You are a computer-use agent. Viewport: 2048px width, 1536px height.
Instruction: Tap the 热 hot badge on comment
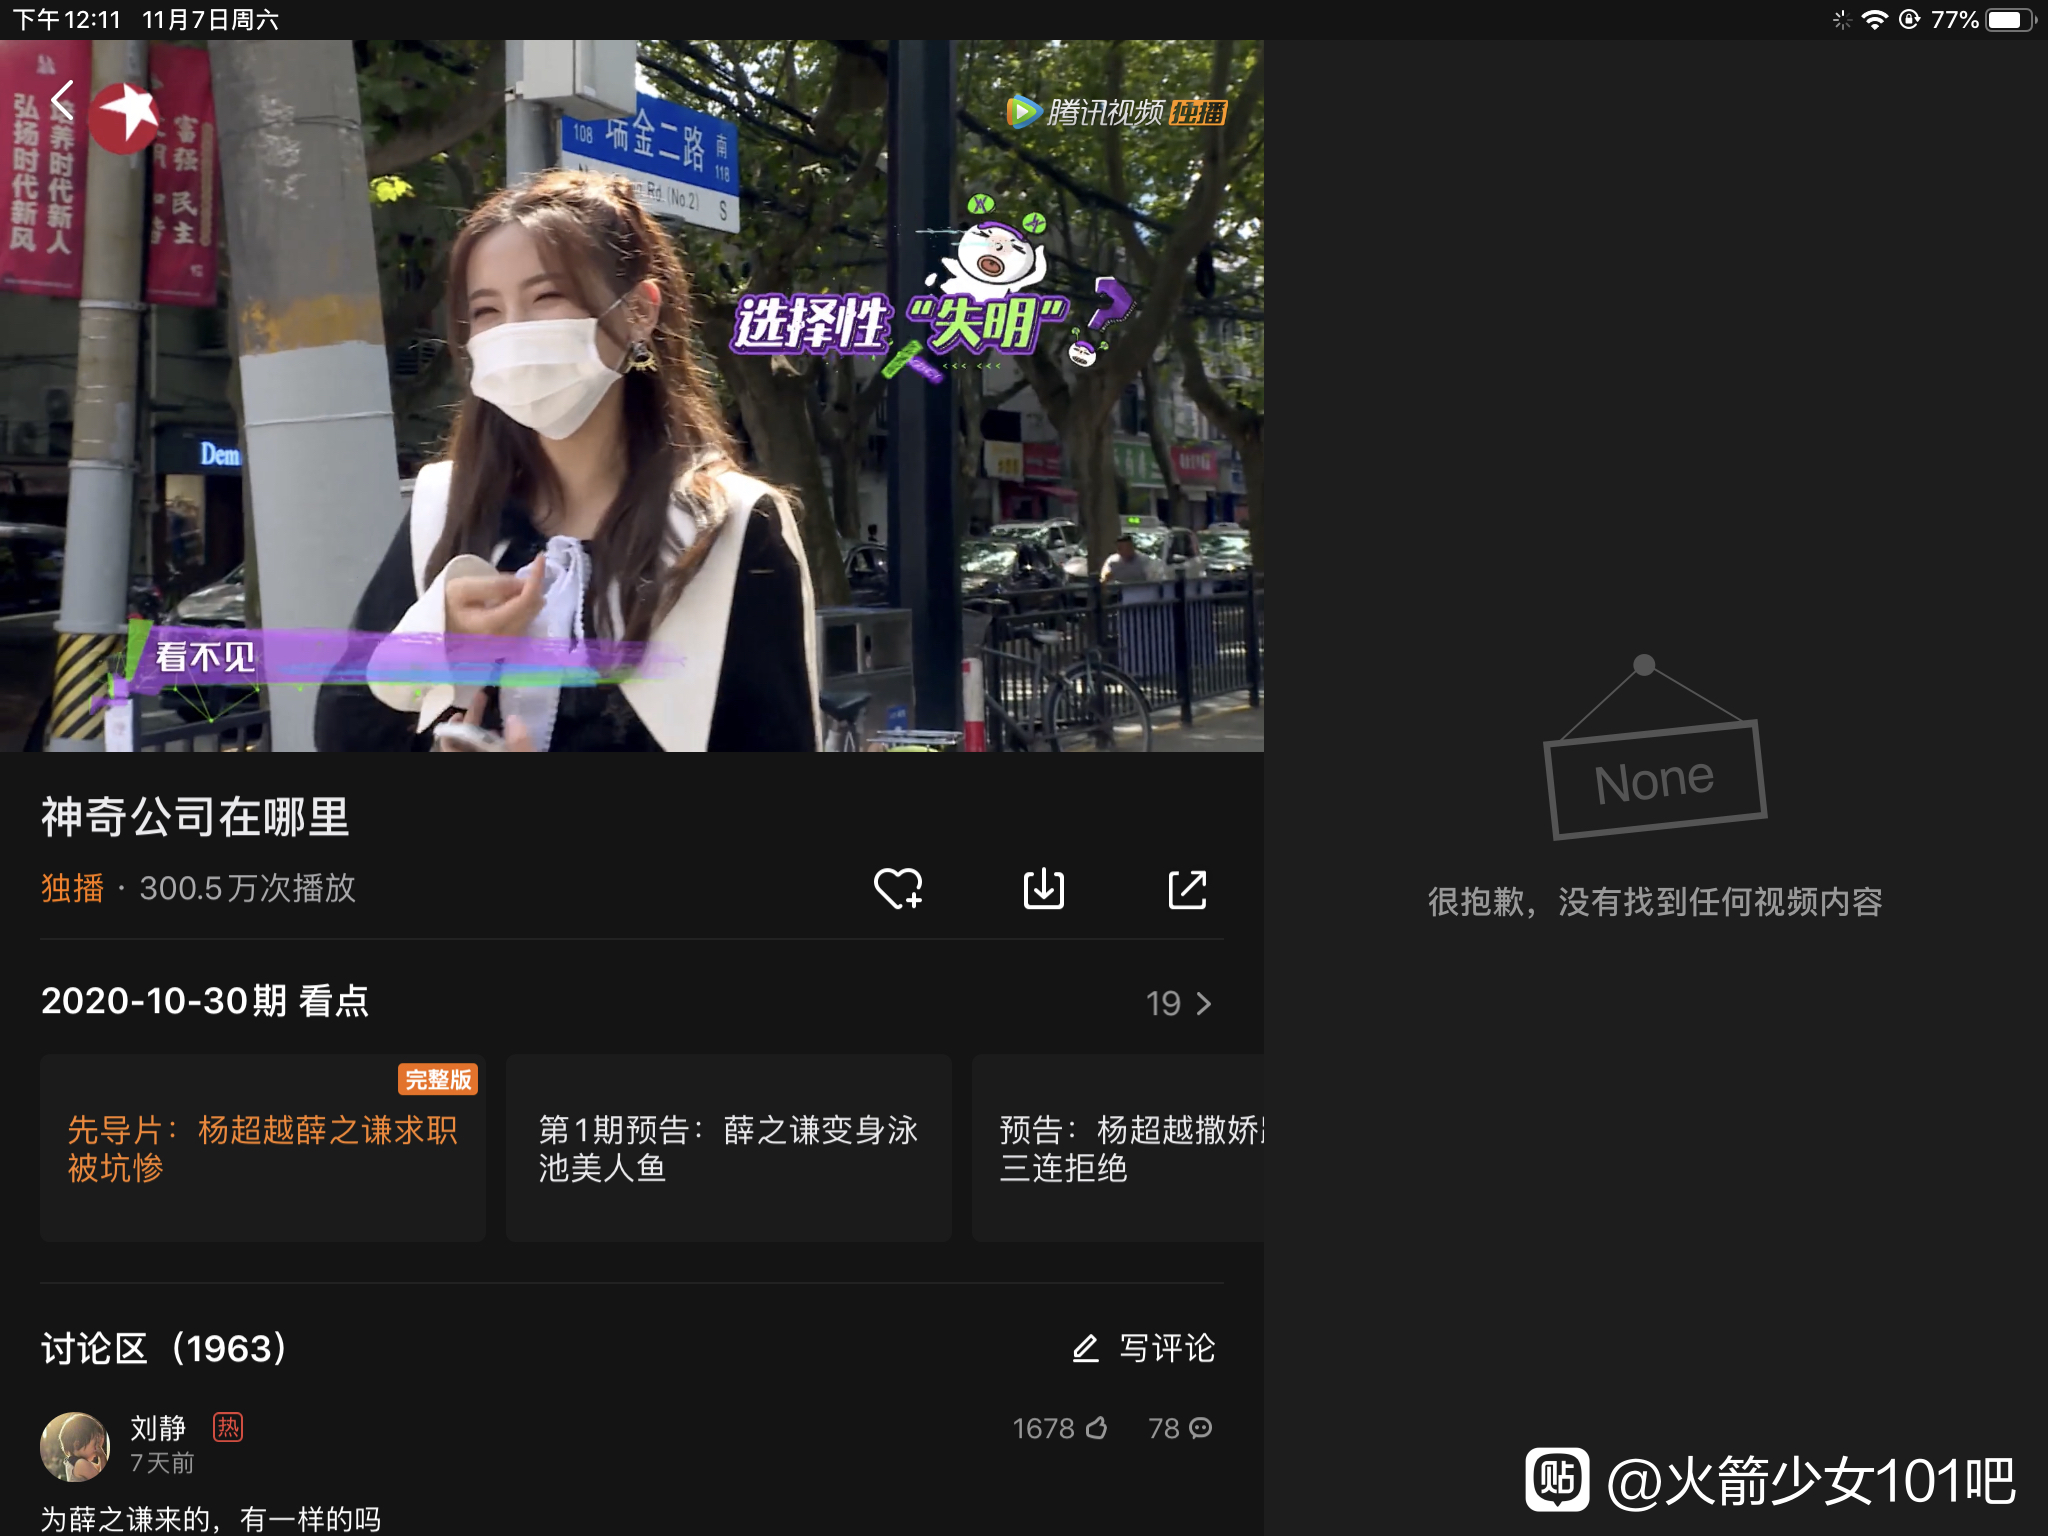click(x=228, y=1427)
